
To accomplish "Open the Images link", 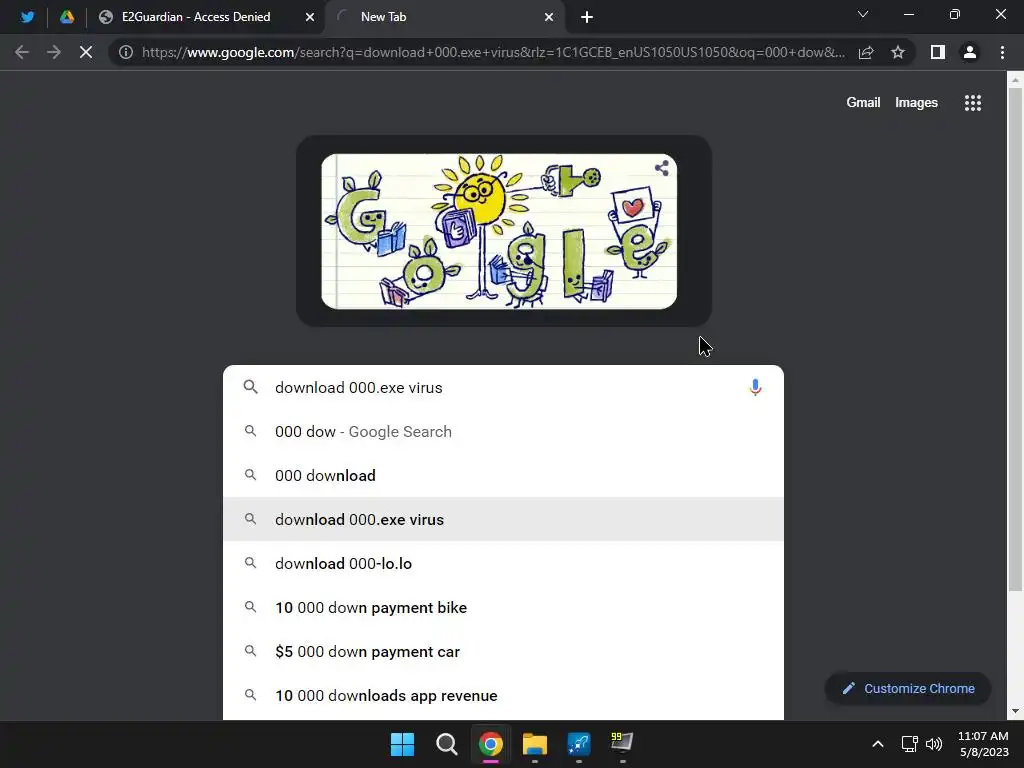I will (916, 103).
